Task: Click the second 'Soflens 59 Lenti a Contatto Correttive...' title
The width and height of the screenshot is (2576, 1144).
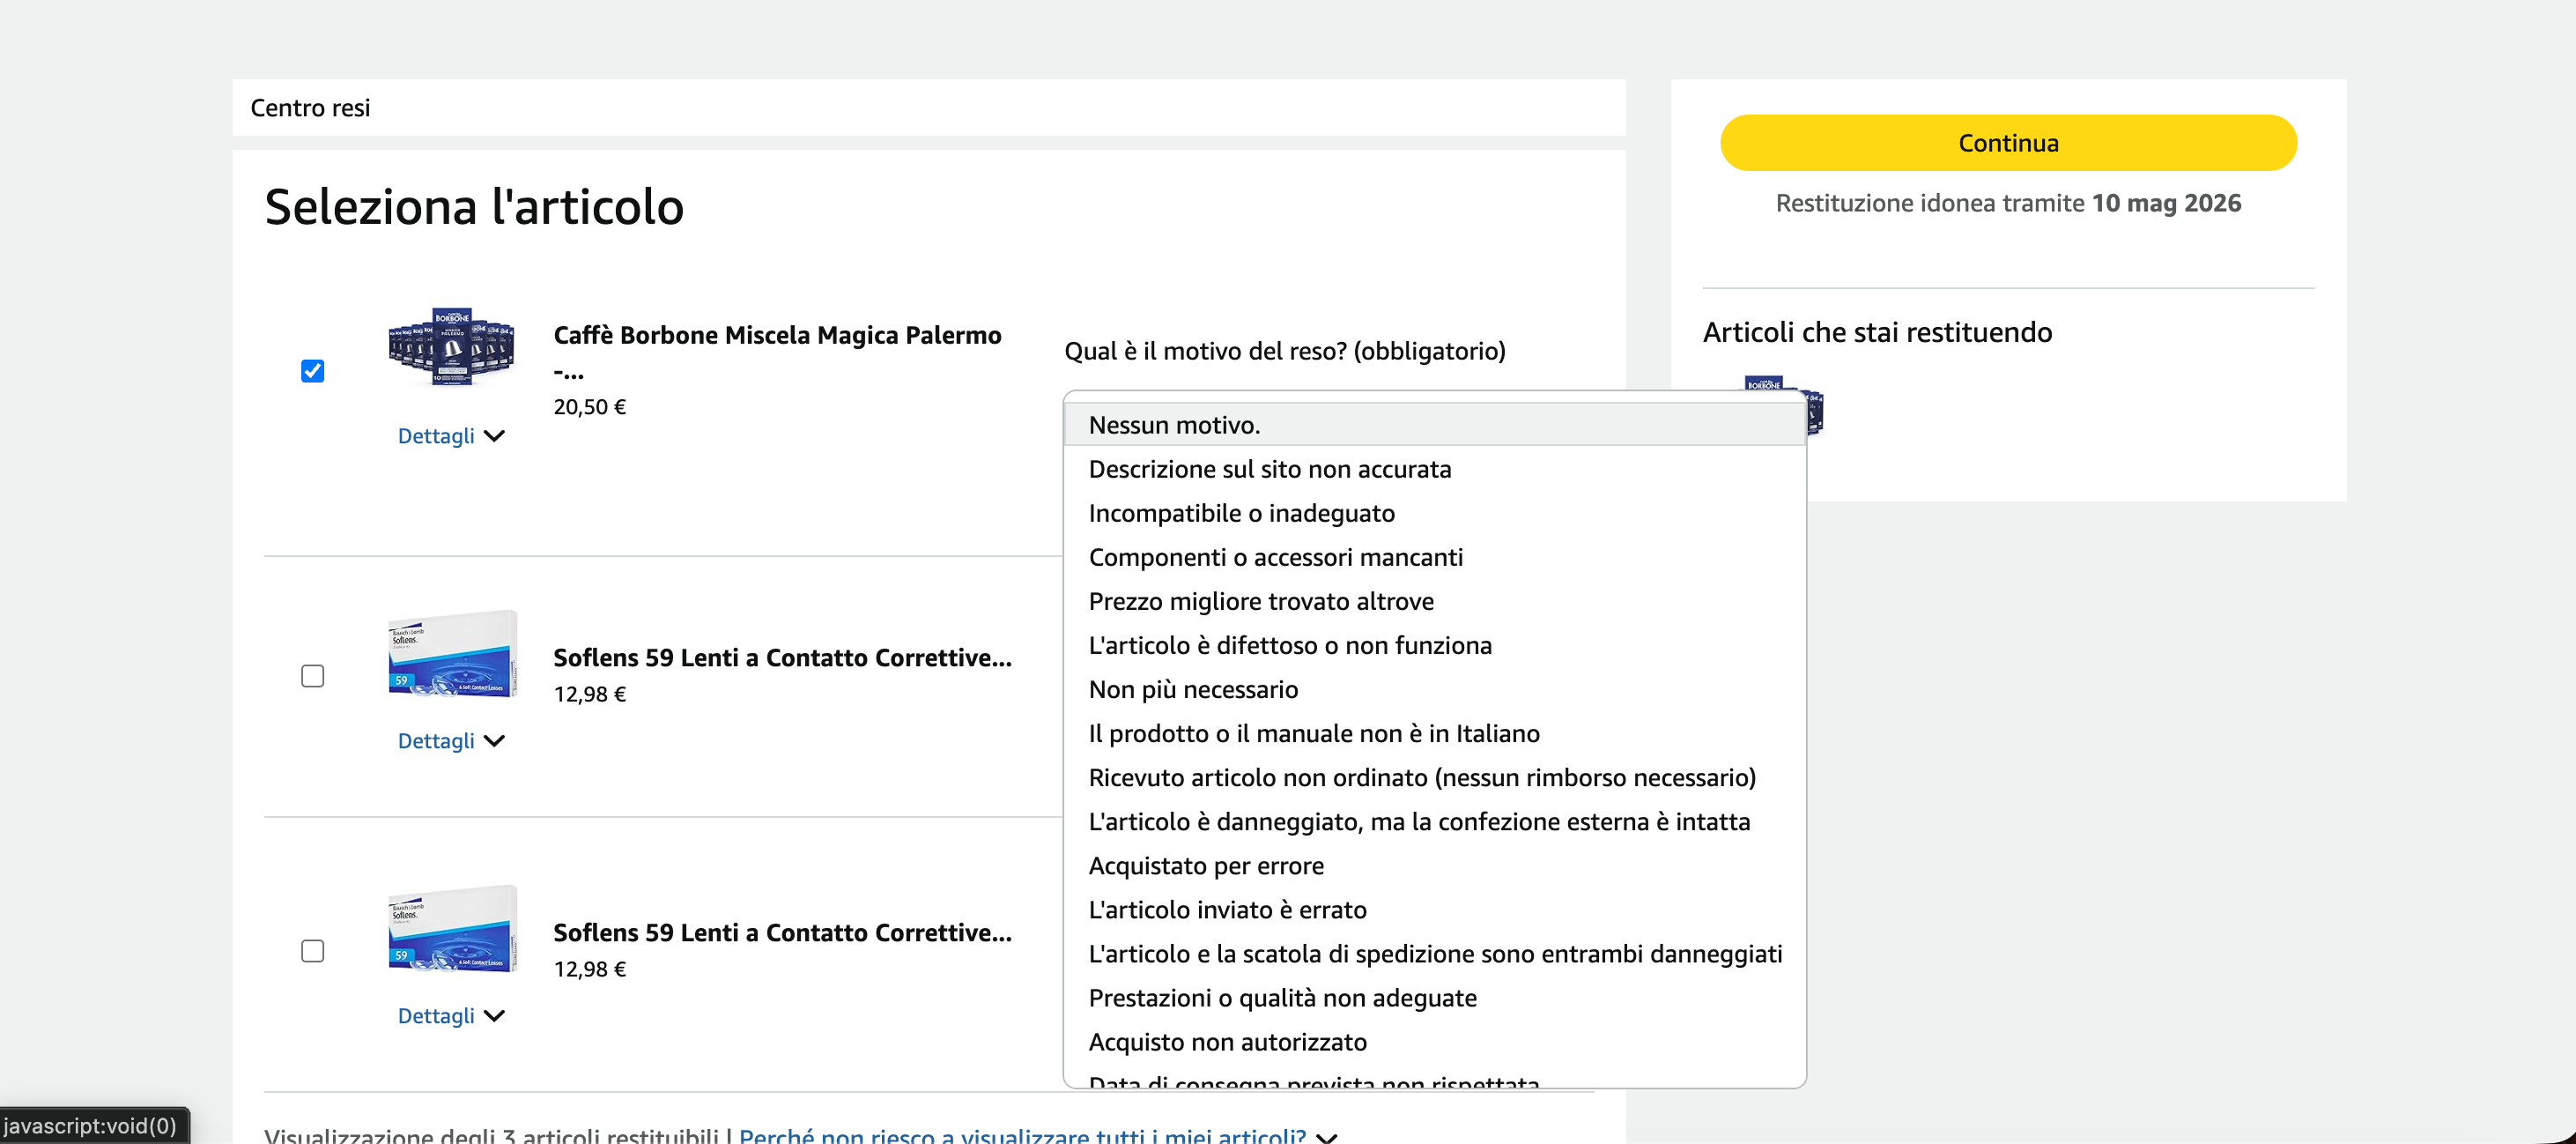Action: click(782, 932)
